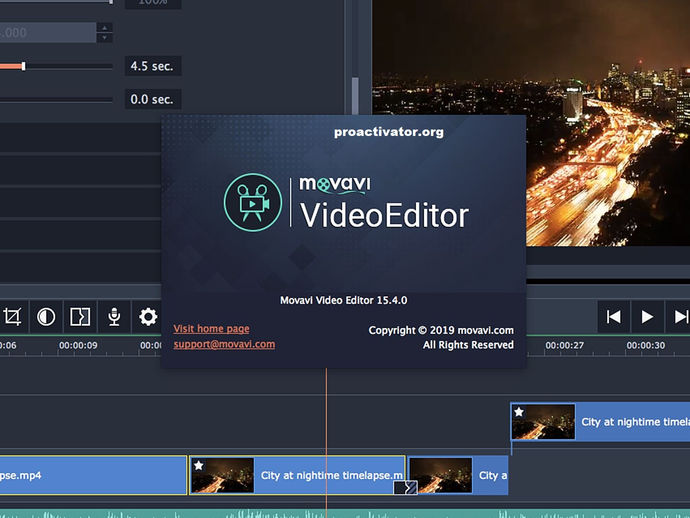Click the Copyright © 2019 movavi.com text
The width and height of the screenshot is (690, 518).
coord(441,331)
